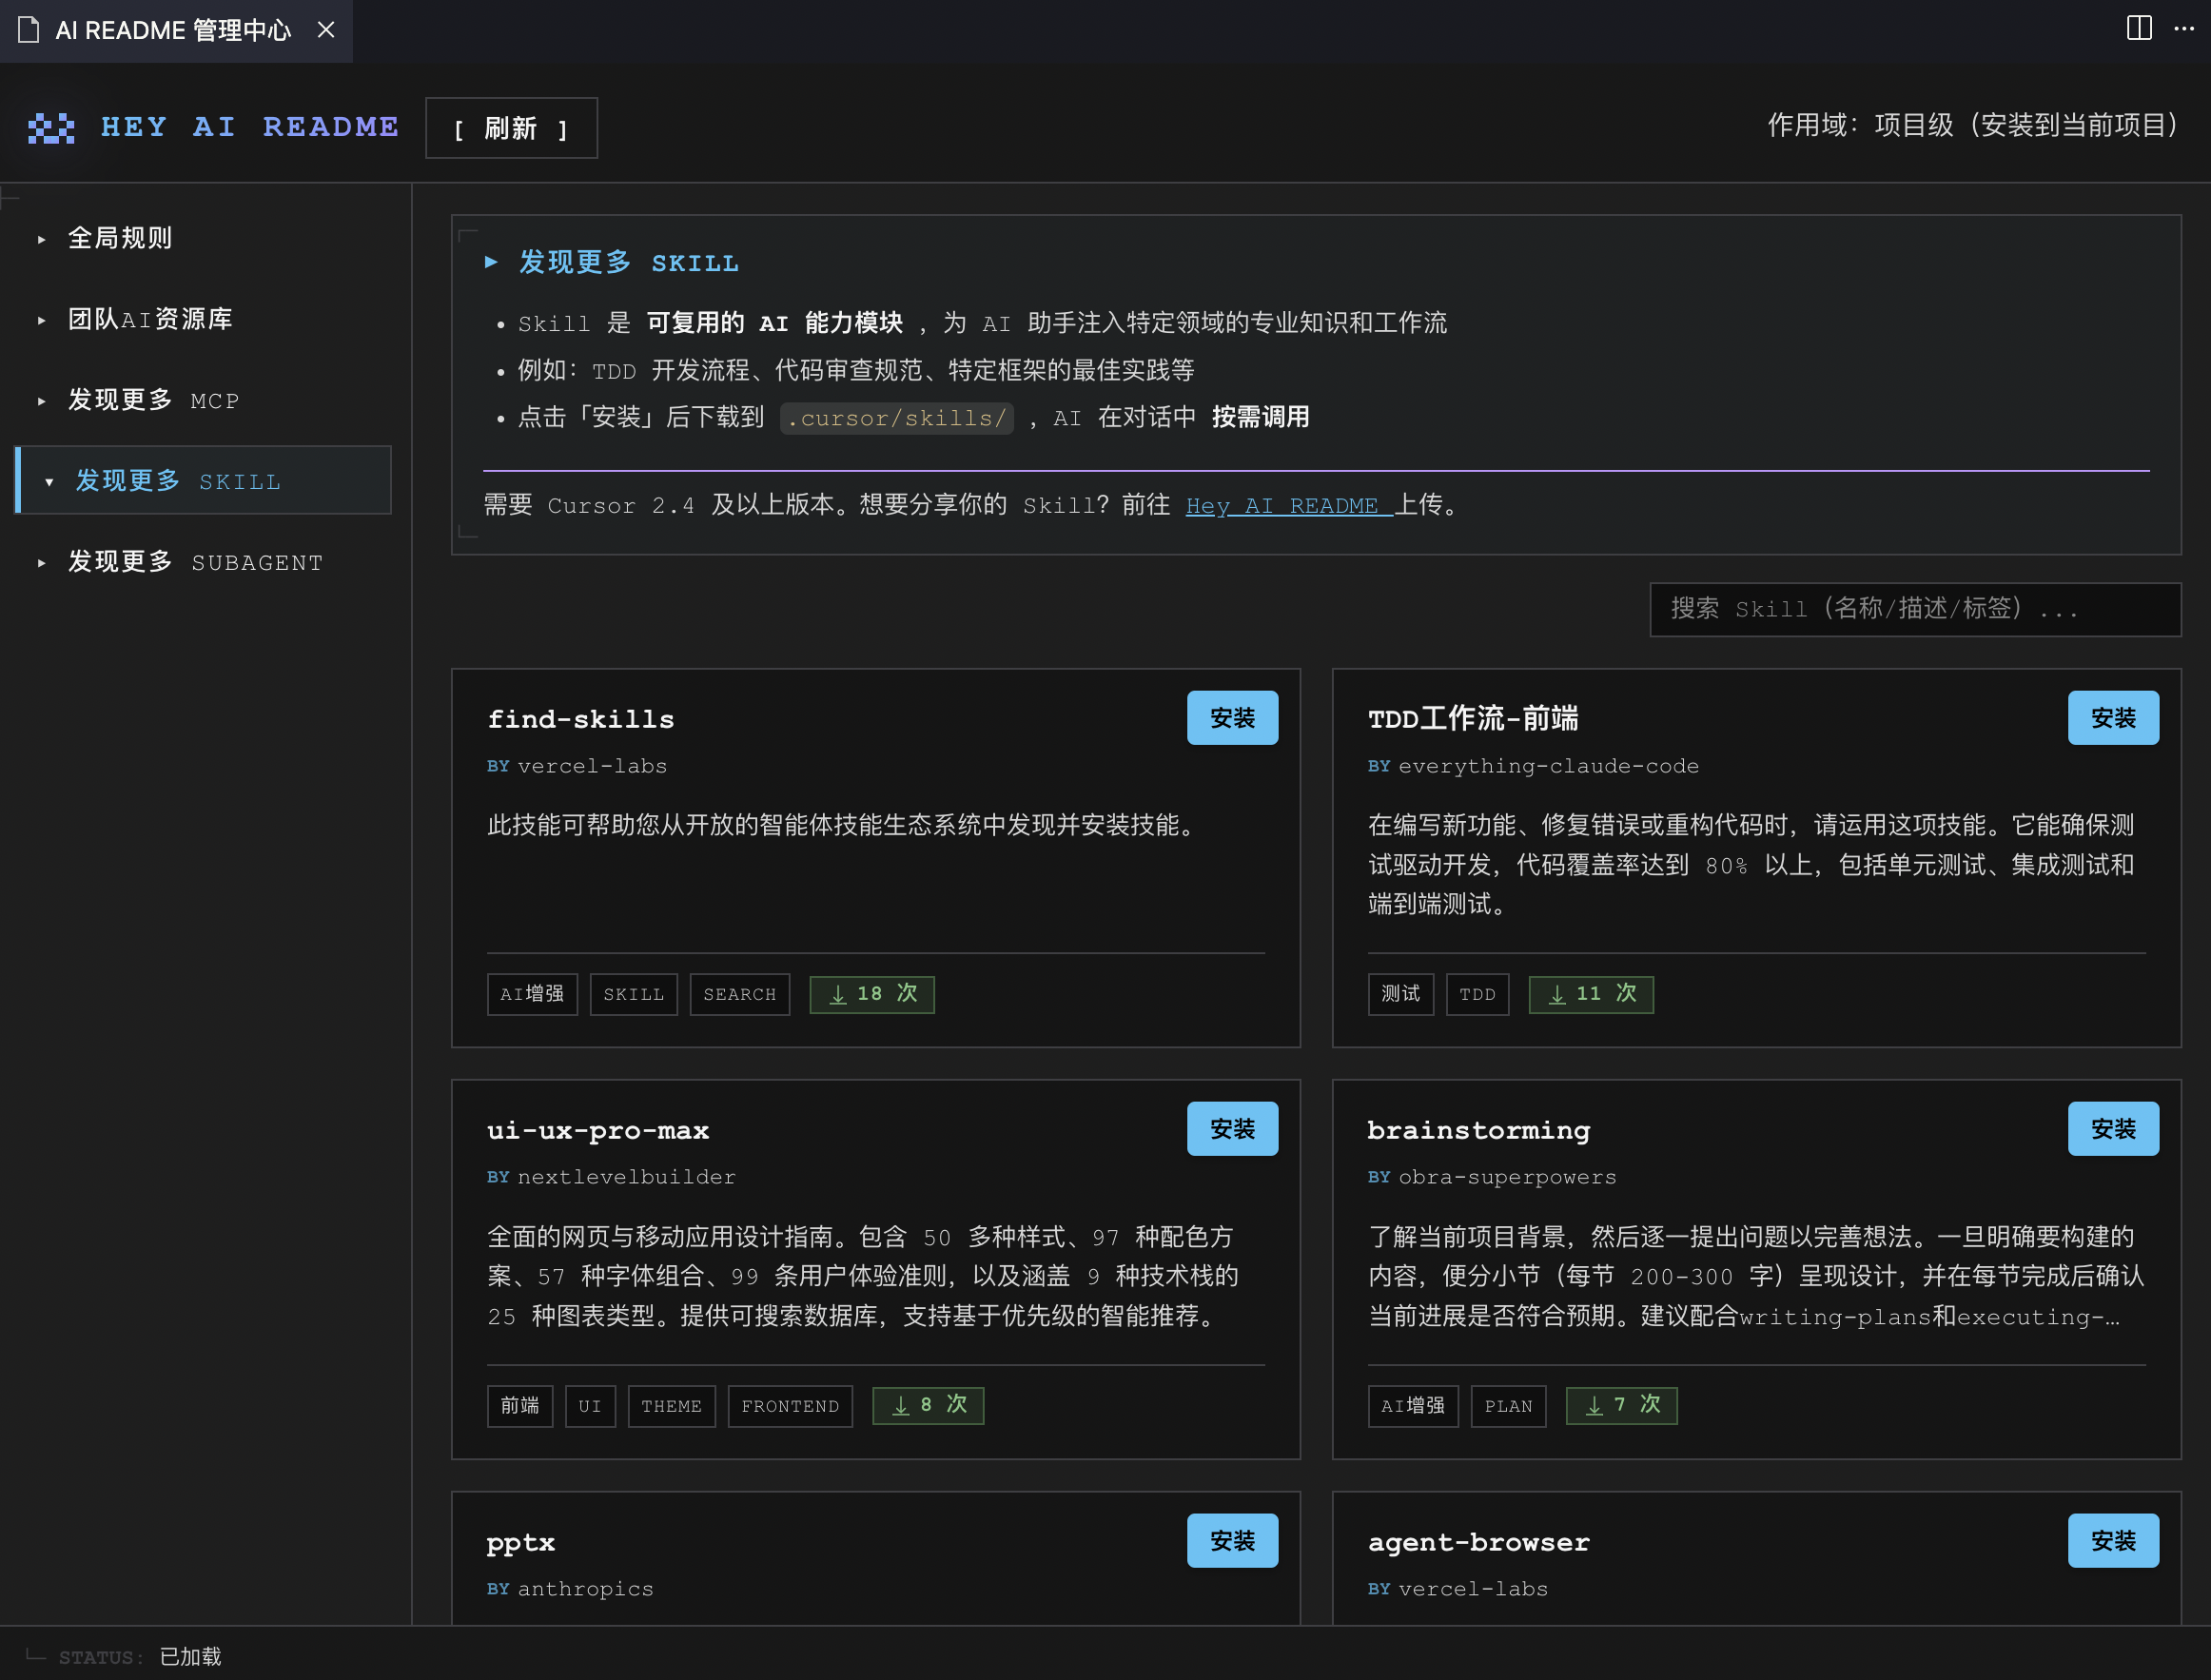The height and width of the screenshot is (1680, 2211).
Task: Click the find-skills card title
Action: click(580, 719)
